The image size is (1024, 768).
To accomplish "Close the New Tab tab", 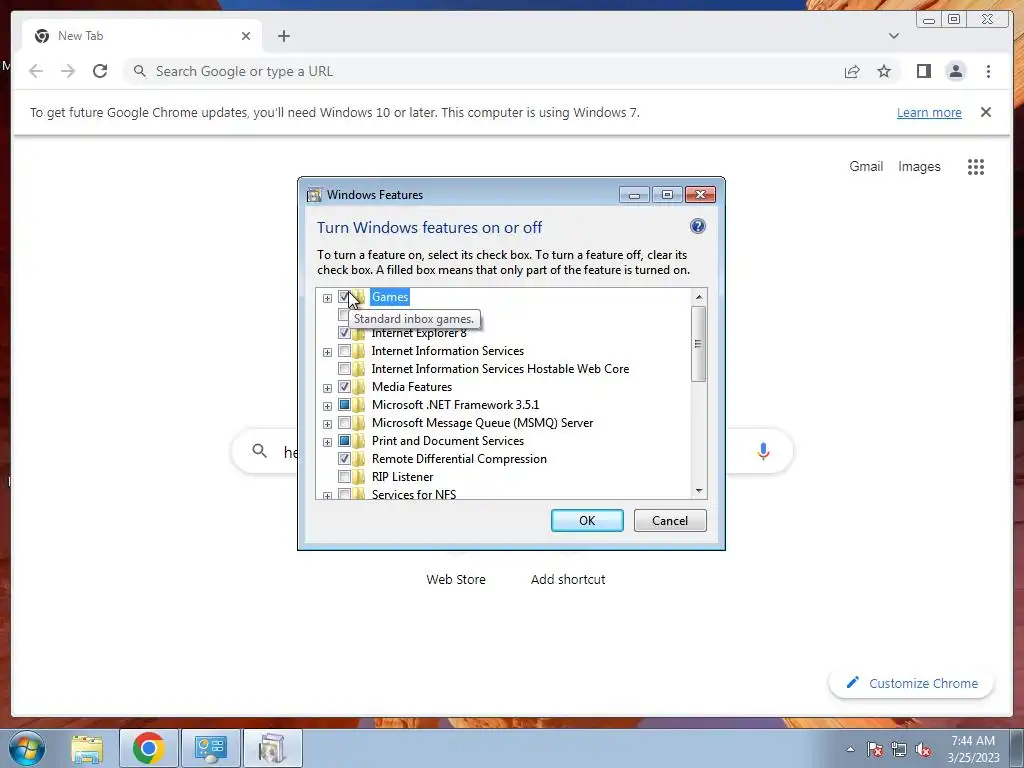I will coord(246,36).
